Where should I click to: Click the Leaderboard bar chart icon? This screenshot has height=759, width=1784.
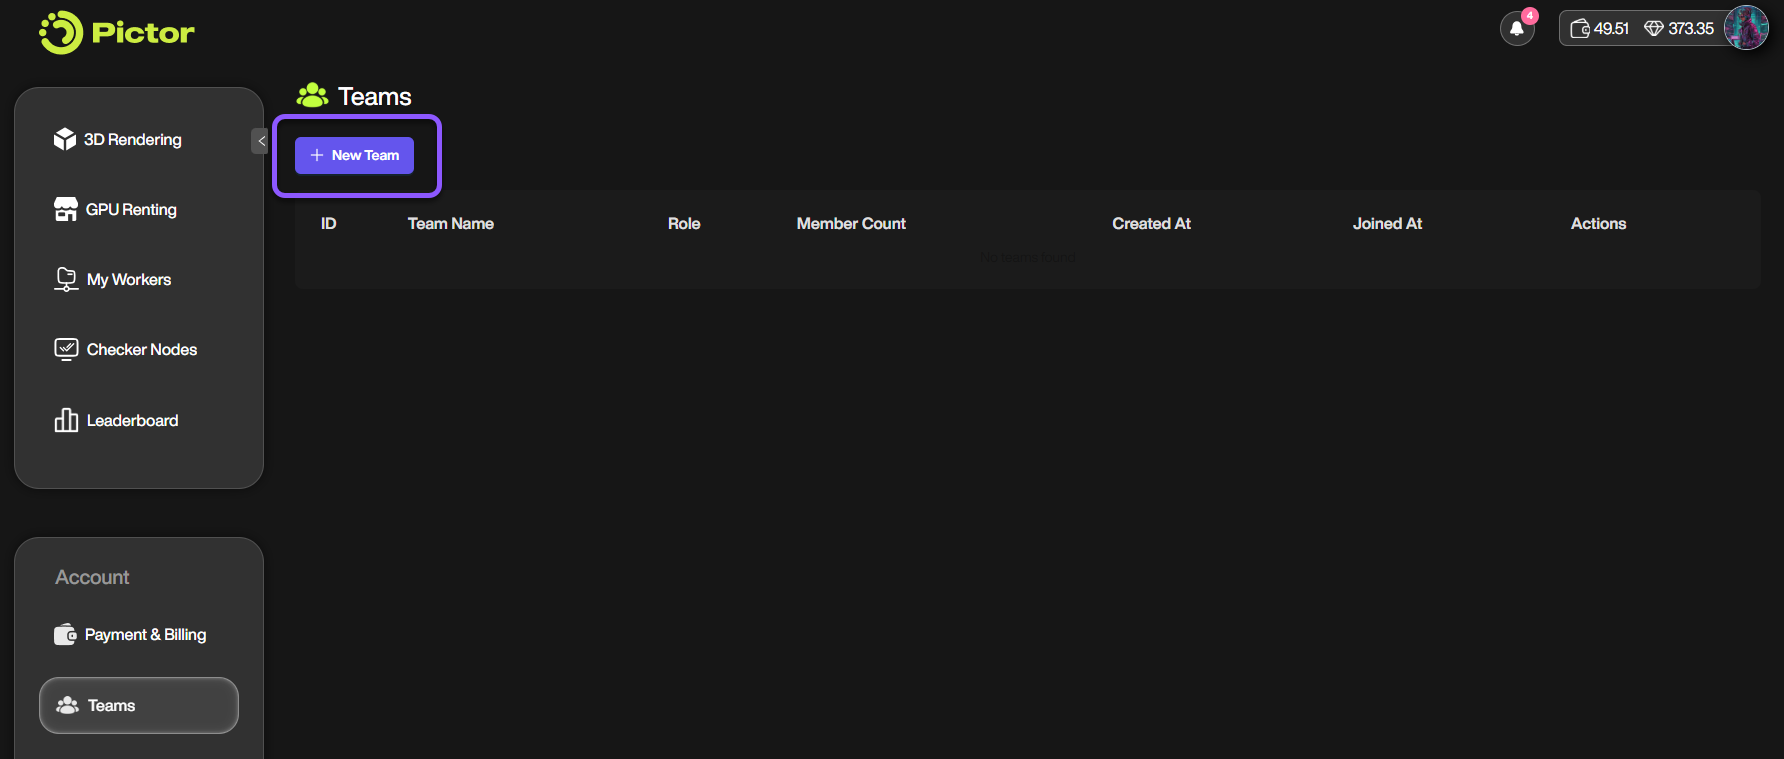pos(66,420)
